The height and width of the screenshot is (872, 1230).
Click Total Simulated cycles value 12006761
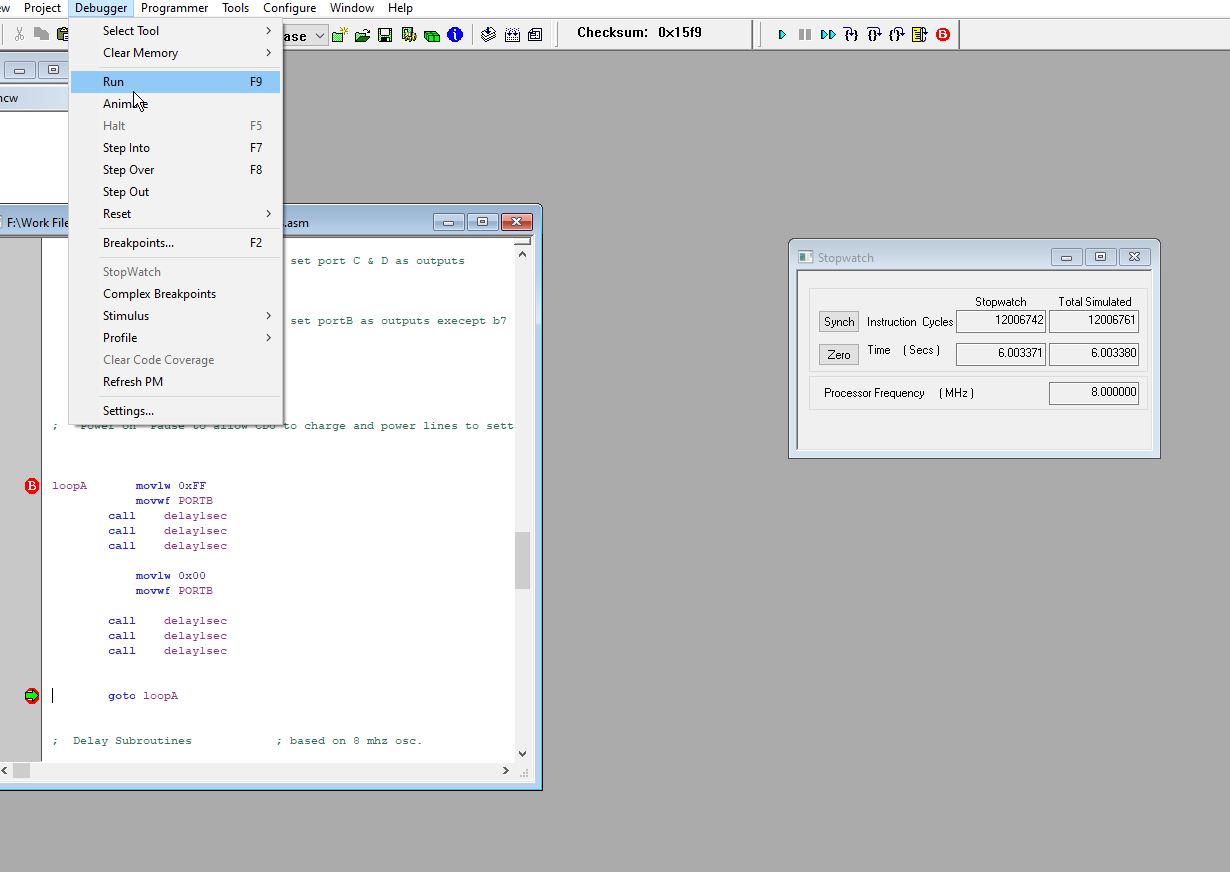pyautogui.click(x=1094, y=321)
